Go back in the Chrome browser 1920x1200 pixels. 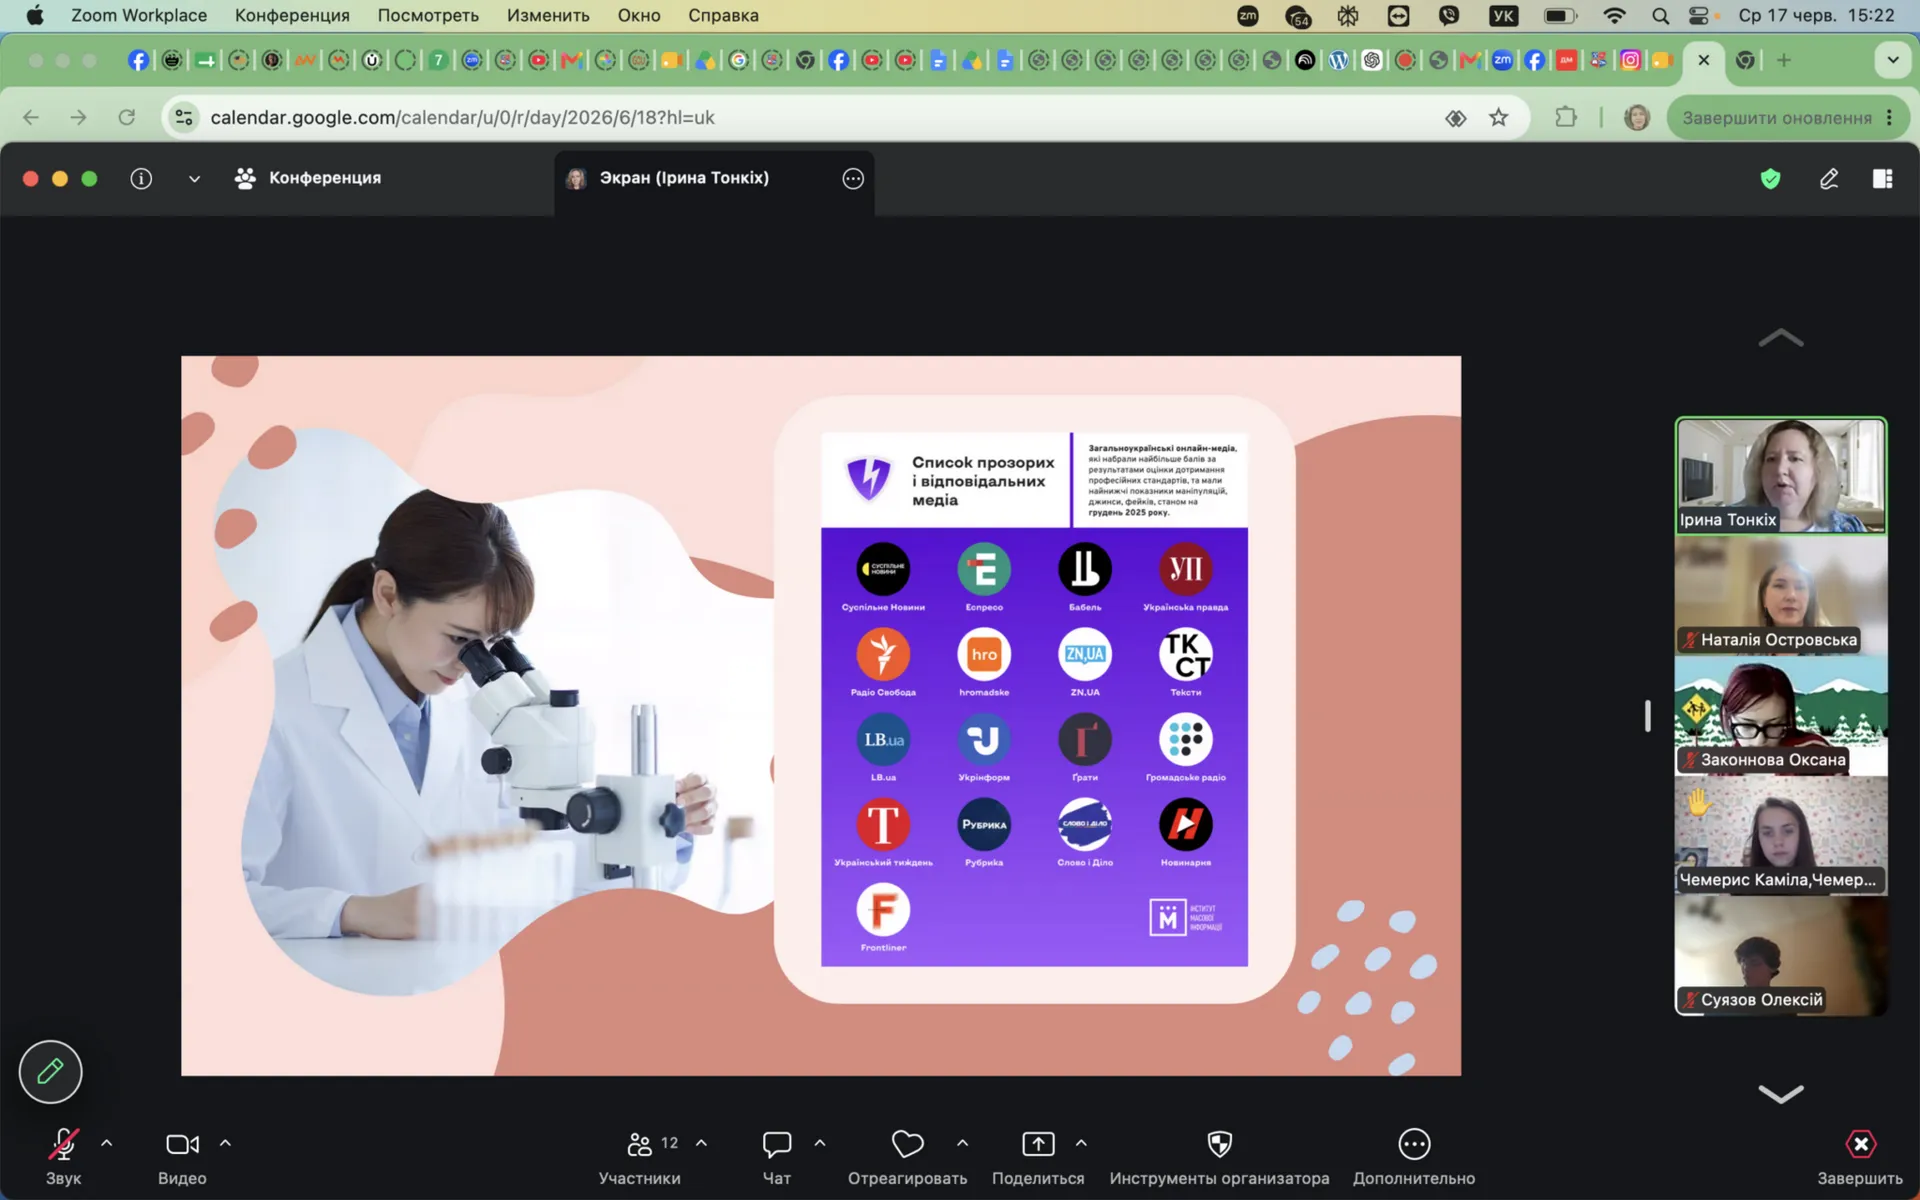click(31, 117)
